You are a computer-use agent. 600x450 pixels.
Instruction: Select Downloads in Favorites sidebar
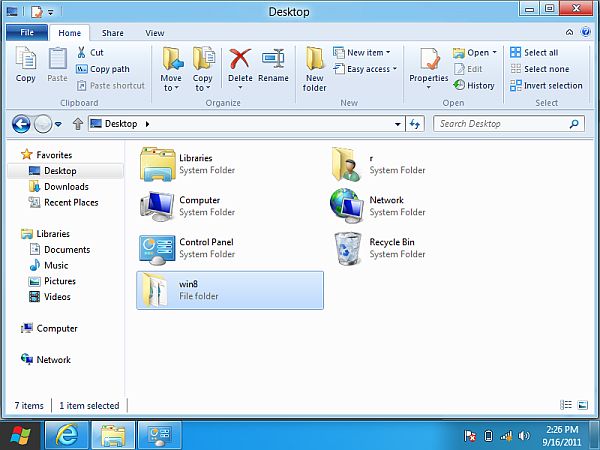pyautogui.click(x=66, y=186)
